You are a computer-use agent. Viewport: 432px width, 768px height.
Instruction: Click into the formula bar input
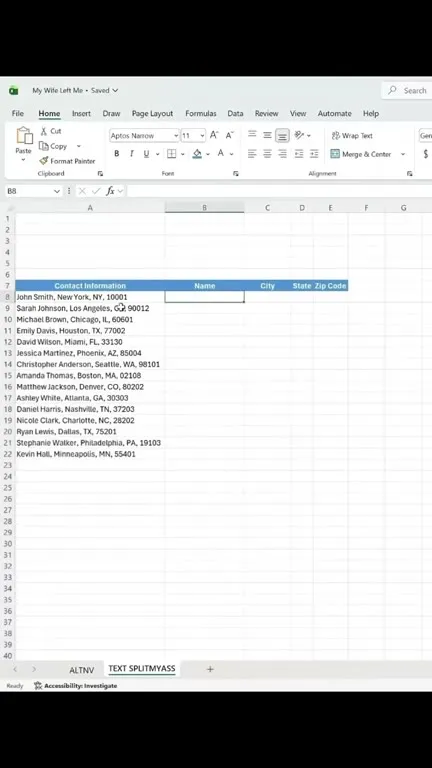[x=279, y=191]
